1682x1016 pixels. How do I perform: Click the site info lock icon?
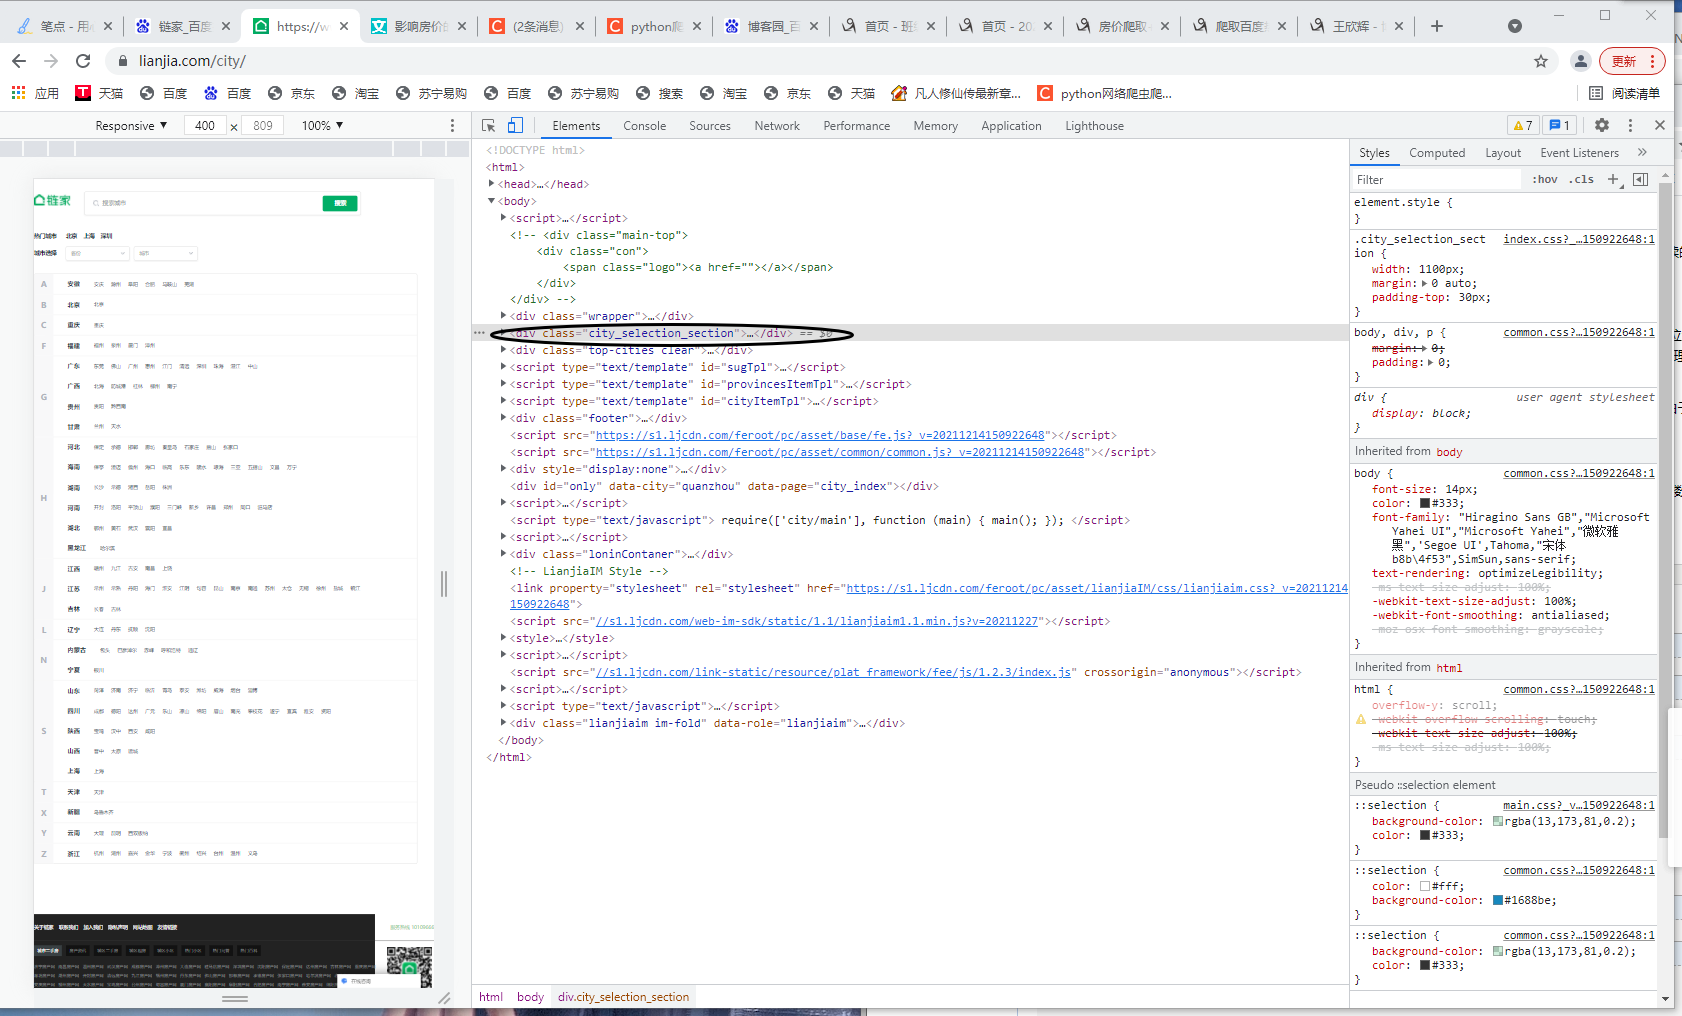click(123, 61)
